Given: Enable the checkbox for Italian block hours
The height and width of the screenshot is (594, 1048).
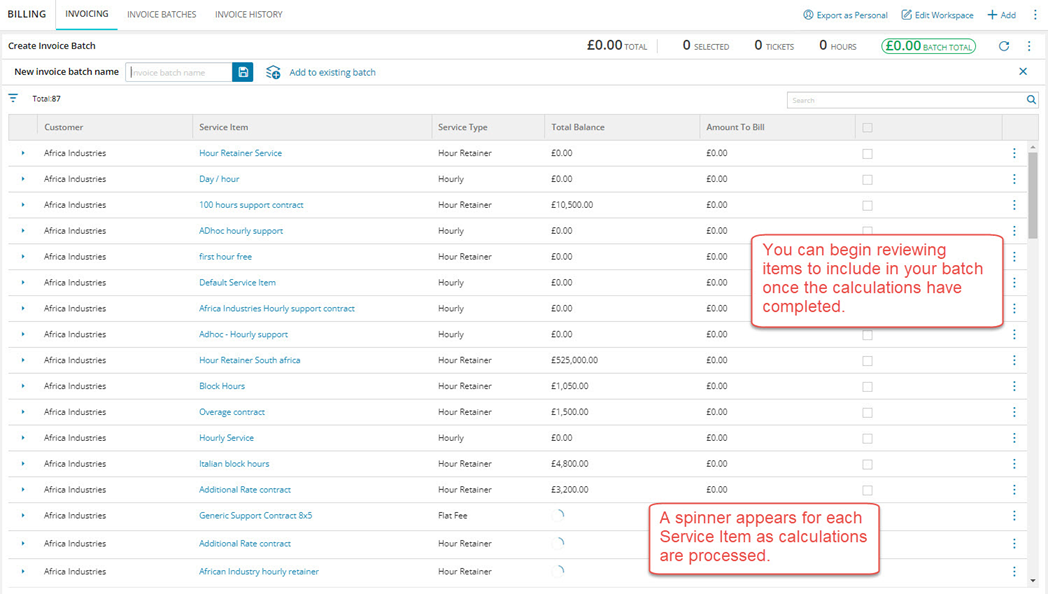Looking at the screenshot, I should point(866,463).
